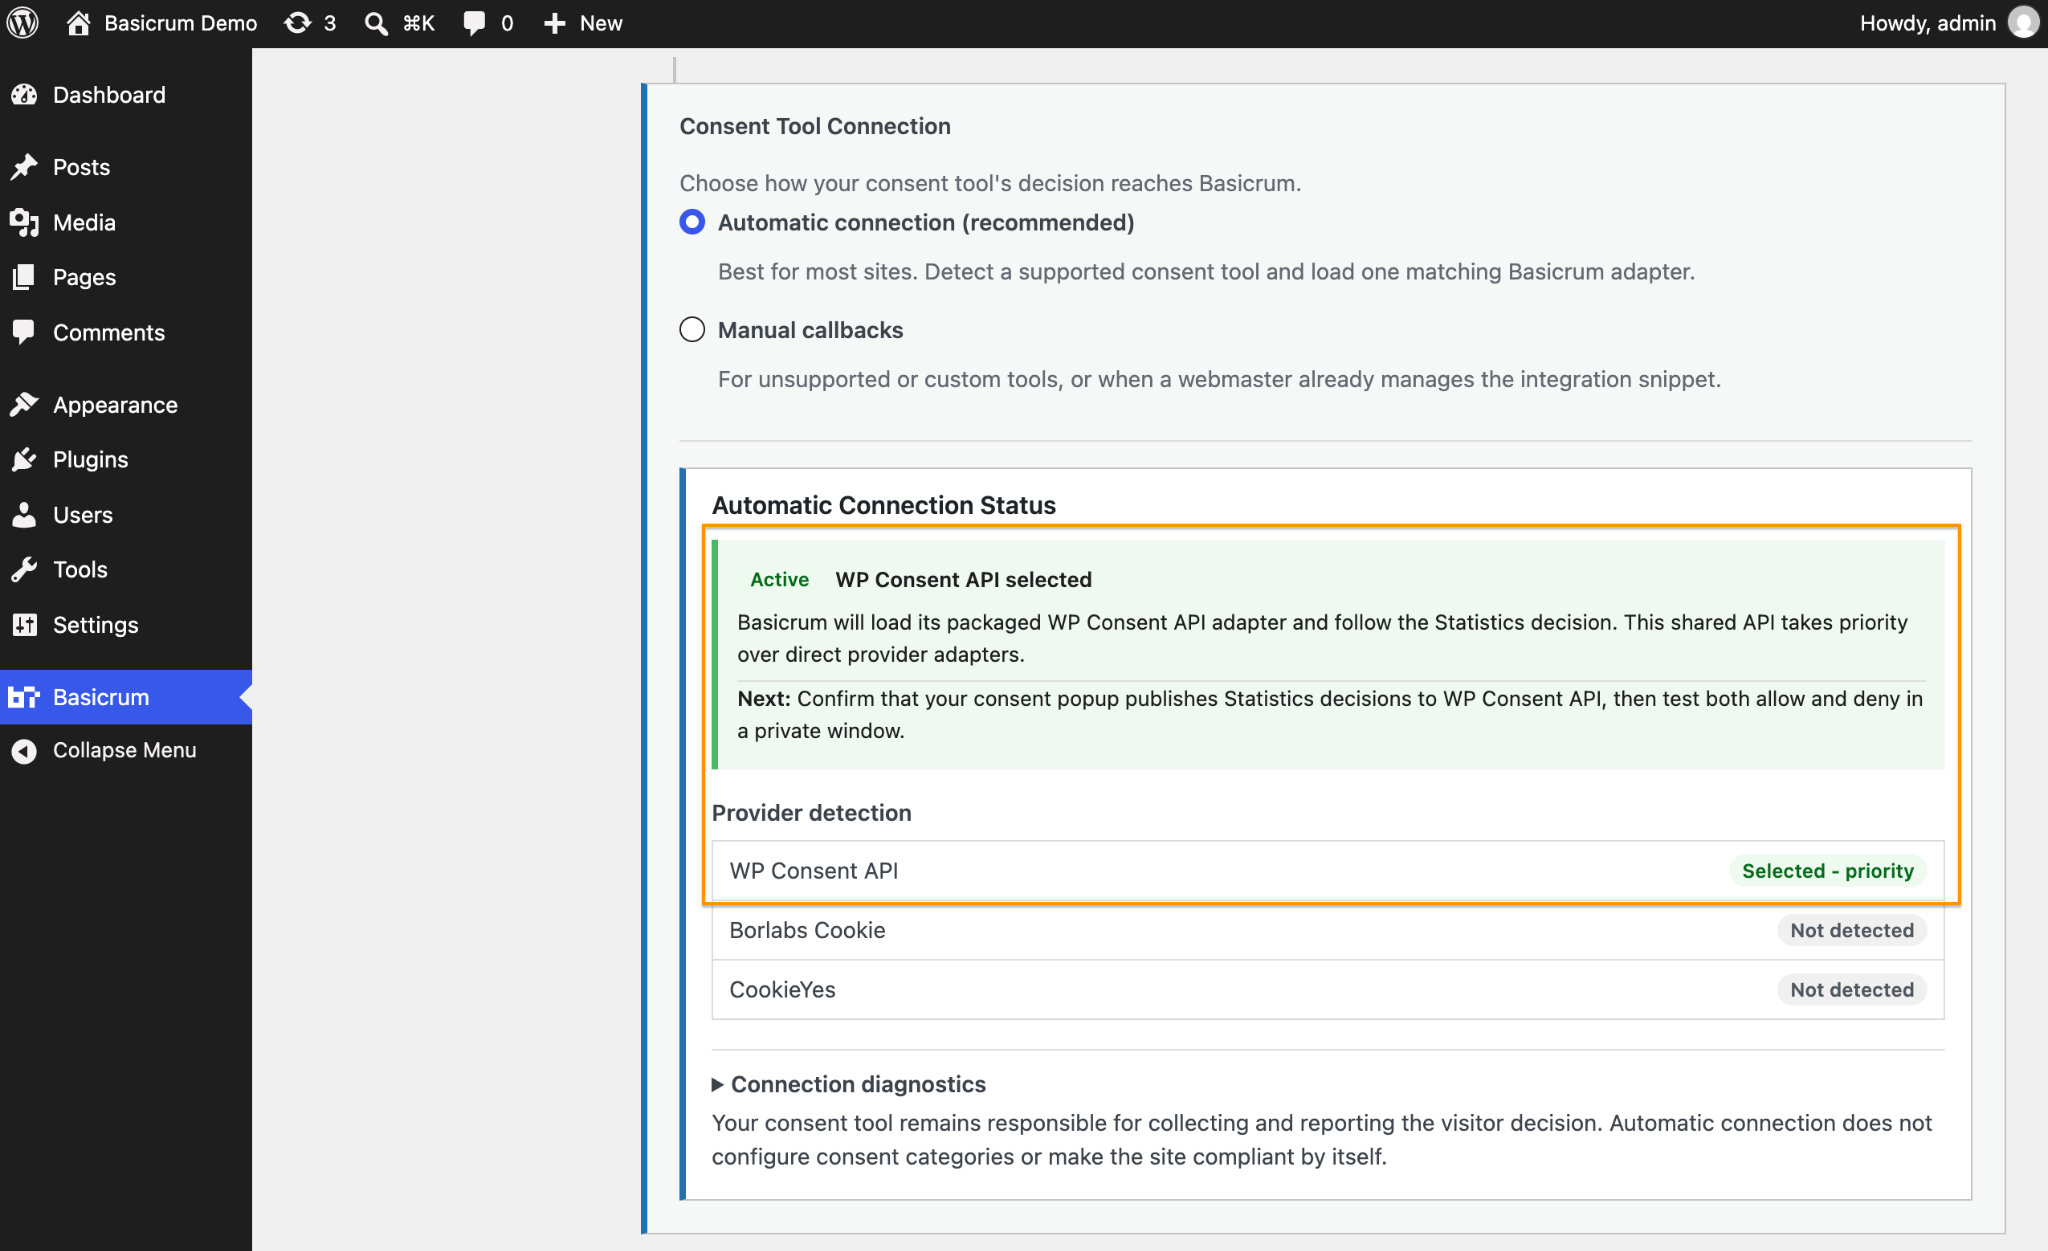Click the admin avatar icon

[2023, 23]
